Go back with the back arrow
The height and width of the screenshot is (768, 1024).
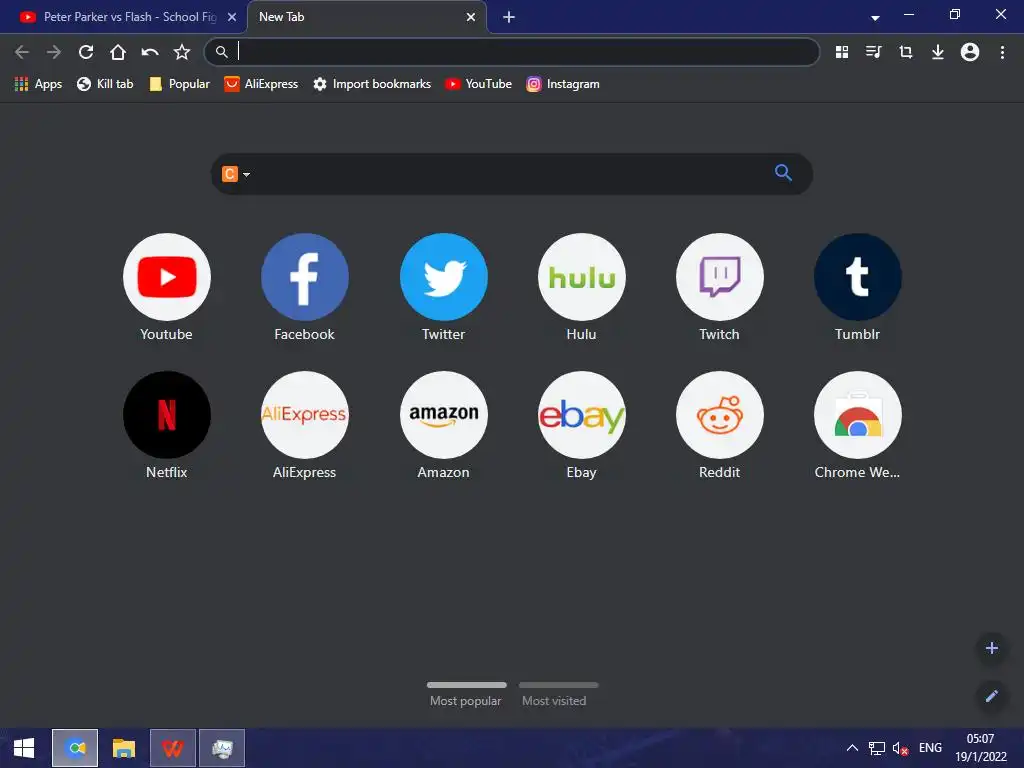point(22,52)
